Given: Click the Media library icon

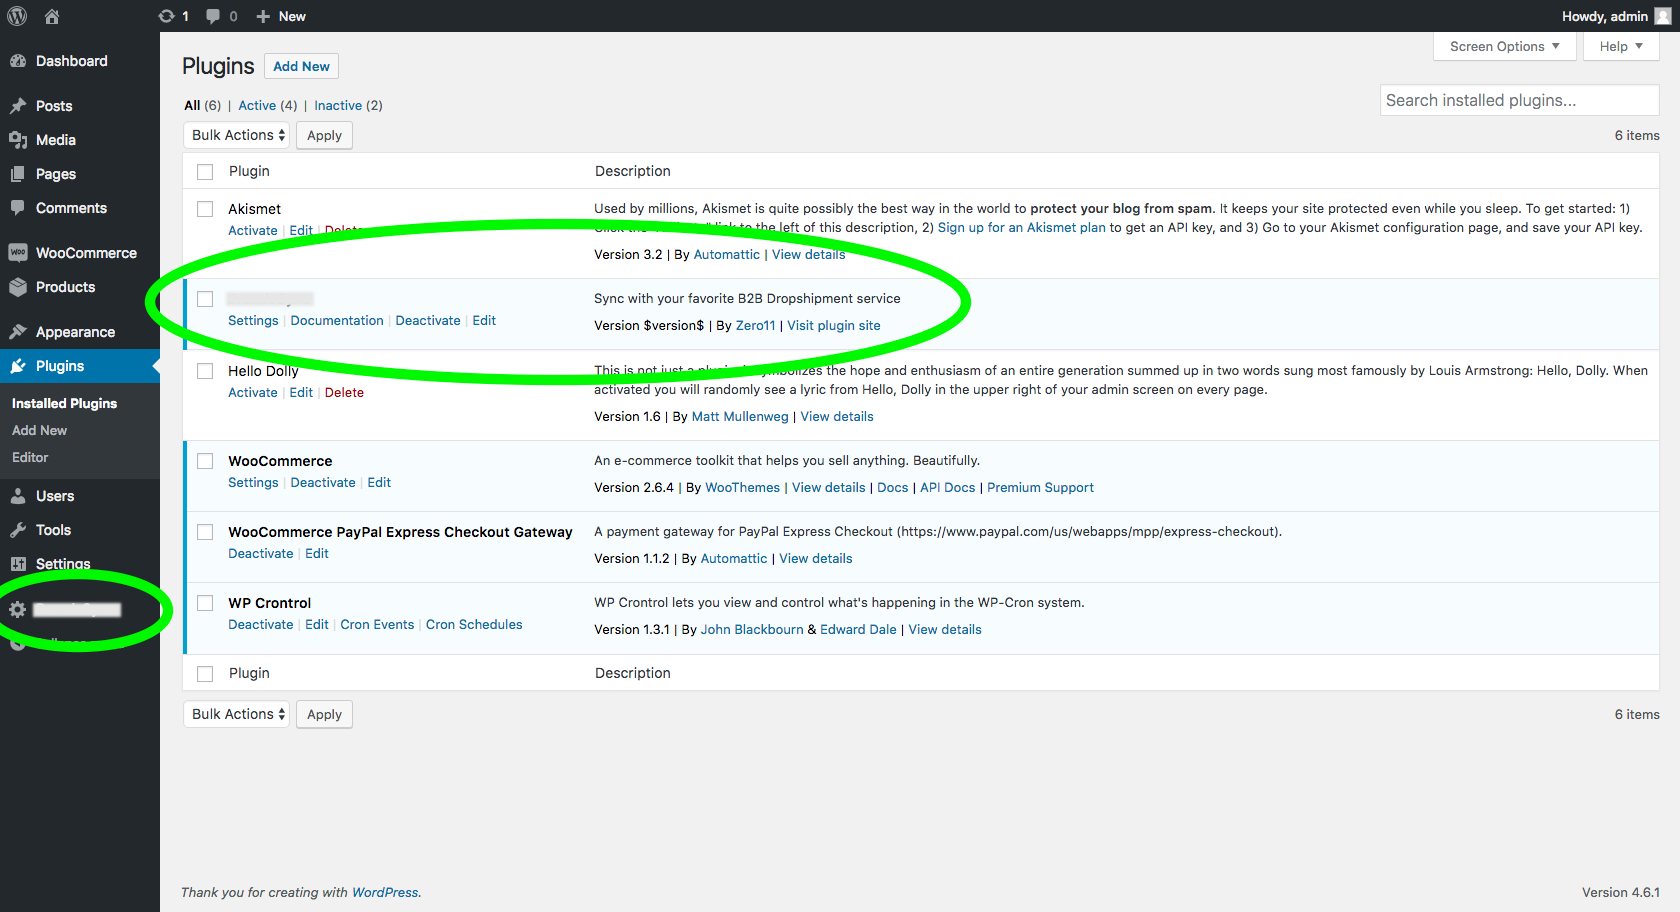Looking at the screenshot, I should pos(18,140).
